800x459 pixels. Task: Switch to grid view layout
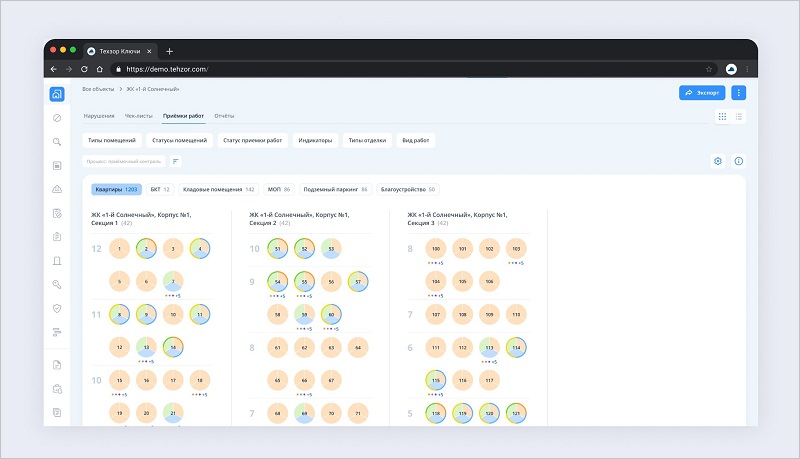(x=722, y=117)
